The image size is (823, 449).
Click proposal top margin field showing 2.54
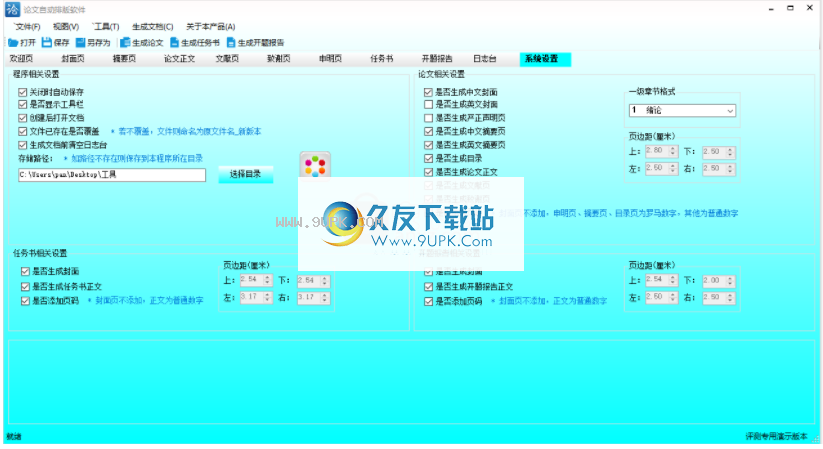click(662, 280)
